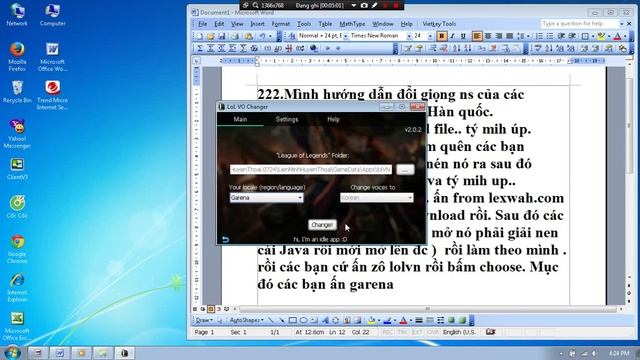Center align text in Word
Screen dimensions: 640x360
(488, 36)
